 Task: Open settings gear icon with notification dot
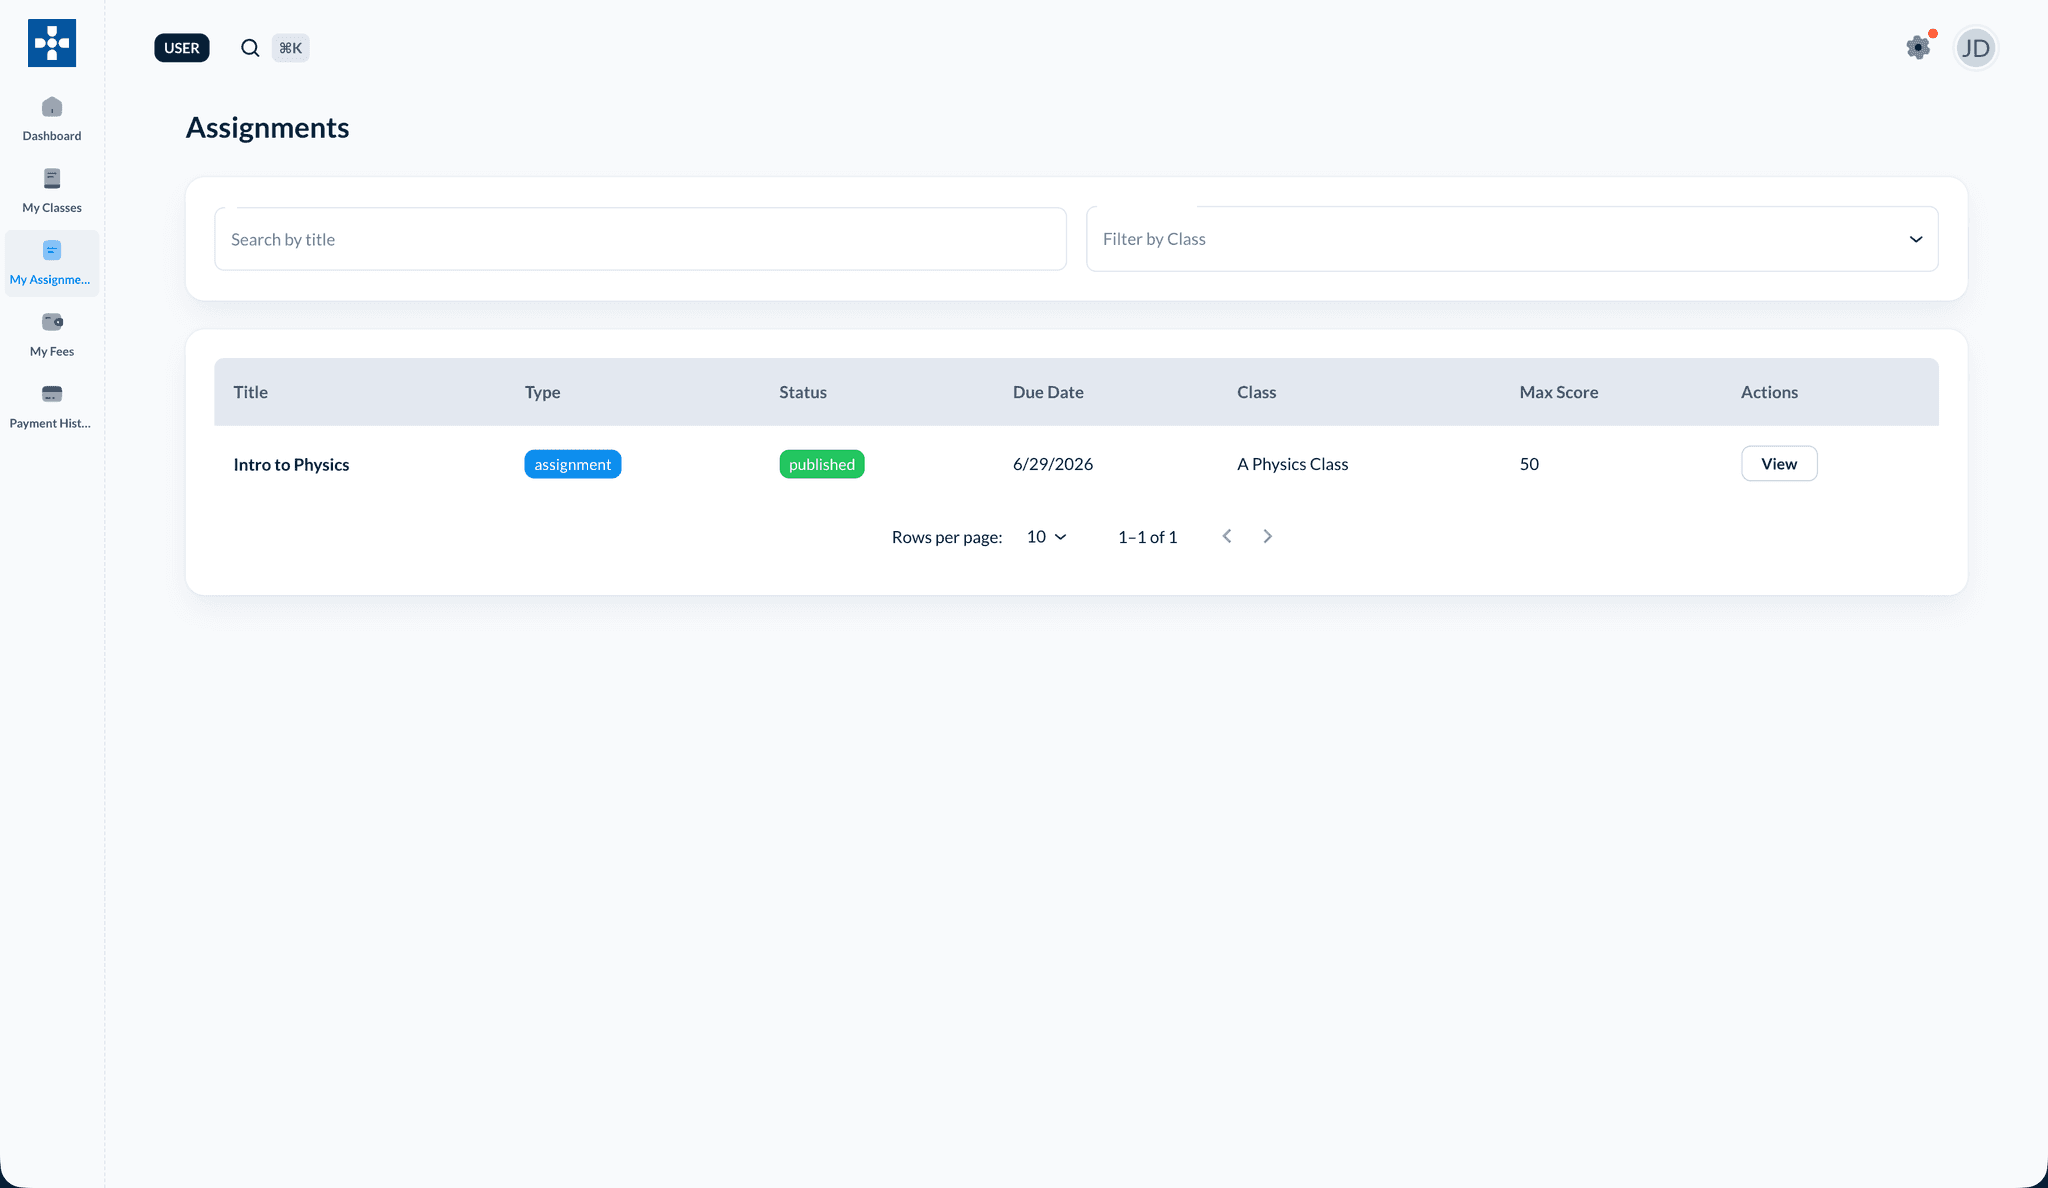pyautogui.click(x=1918, y=47)
